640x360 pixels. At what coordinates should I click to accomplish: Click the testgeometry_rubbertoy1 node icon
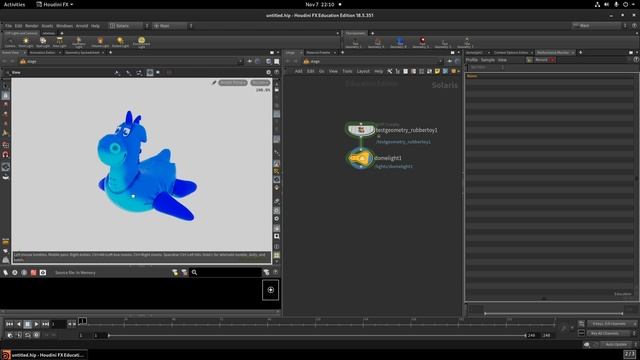(361, 130)
